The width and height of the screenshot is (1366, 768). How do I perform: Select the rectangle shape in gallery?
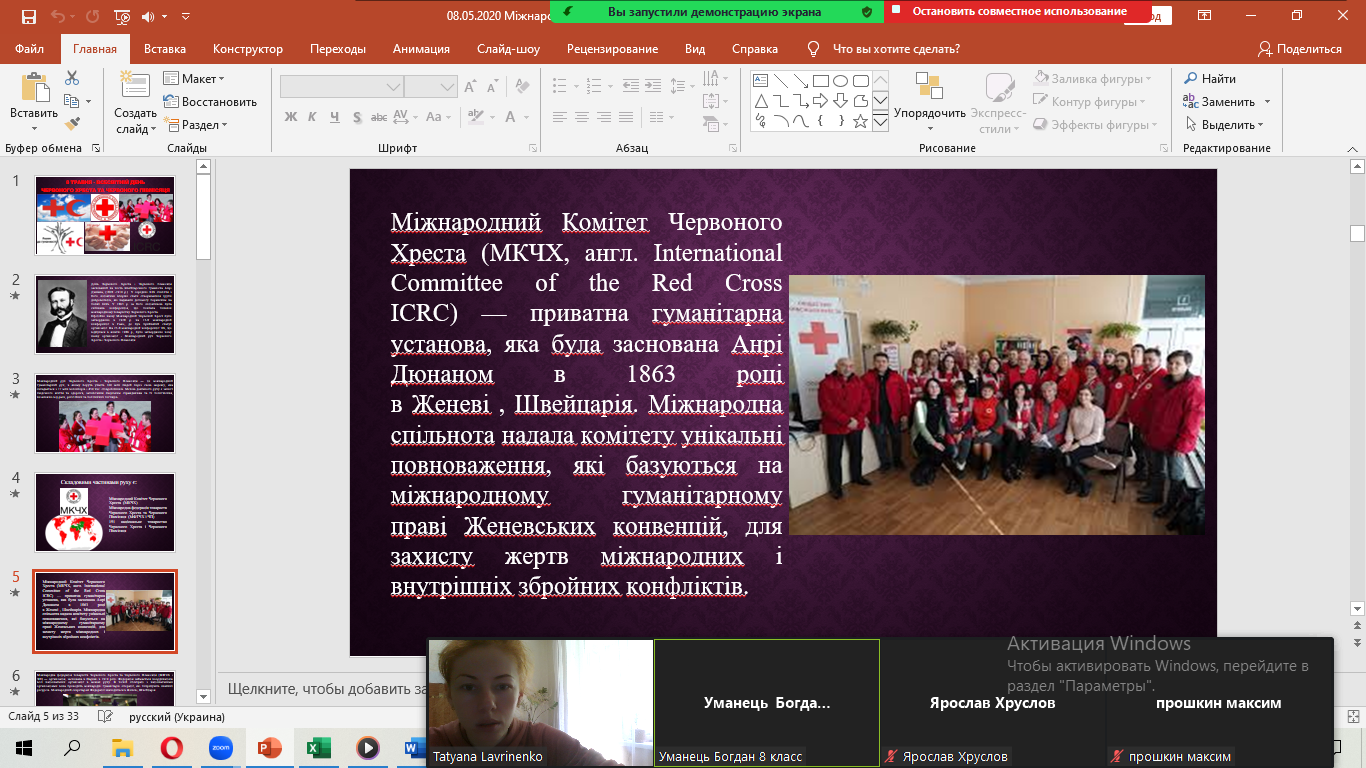[x=821, y=81]
